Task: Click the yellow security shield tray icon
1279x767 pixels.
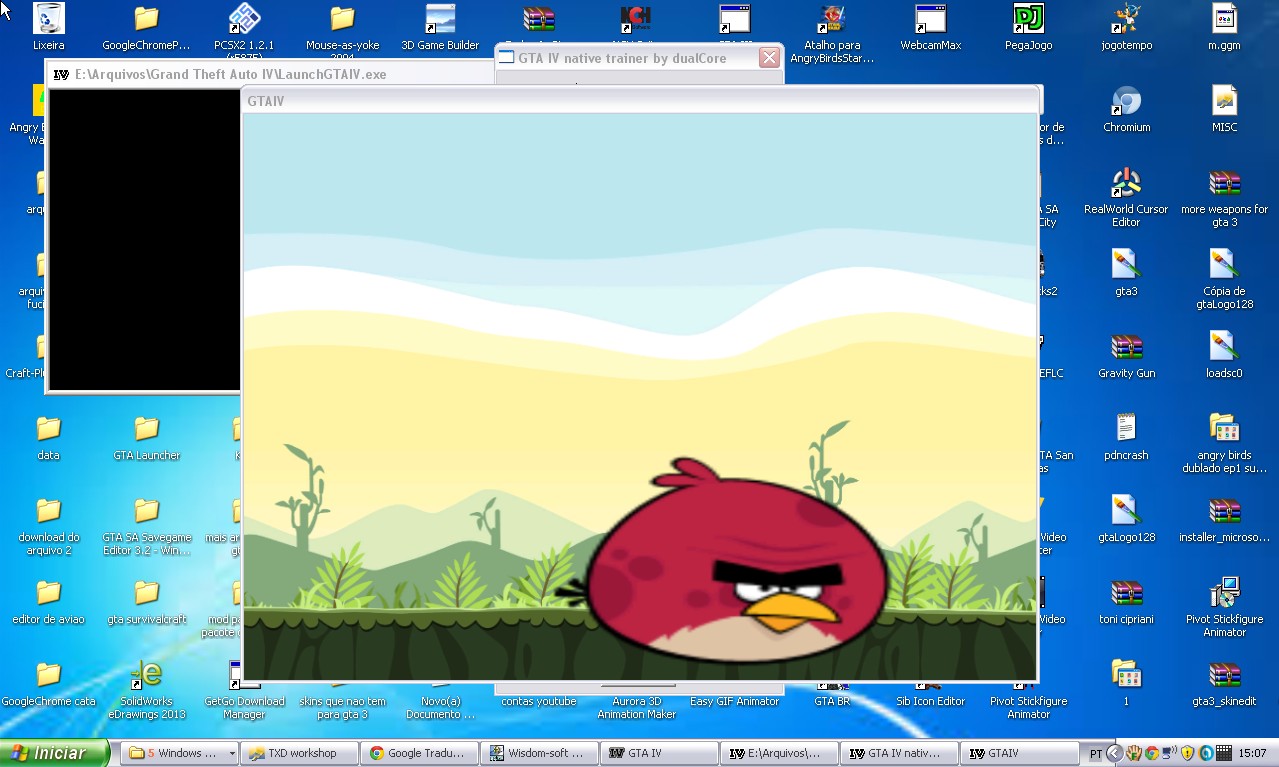Action: point(1187,753)
